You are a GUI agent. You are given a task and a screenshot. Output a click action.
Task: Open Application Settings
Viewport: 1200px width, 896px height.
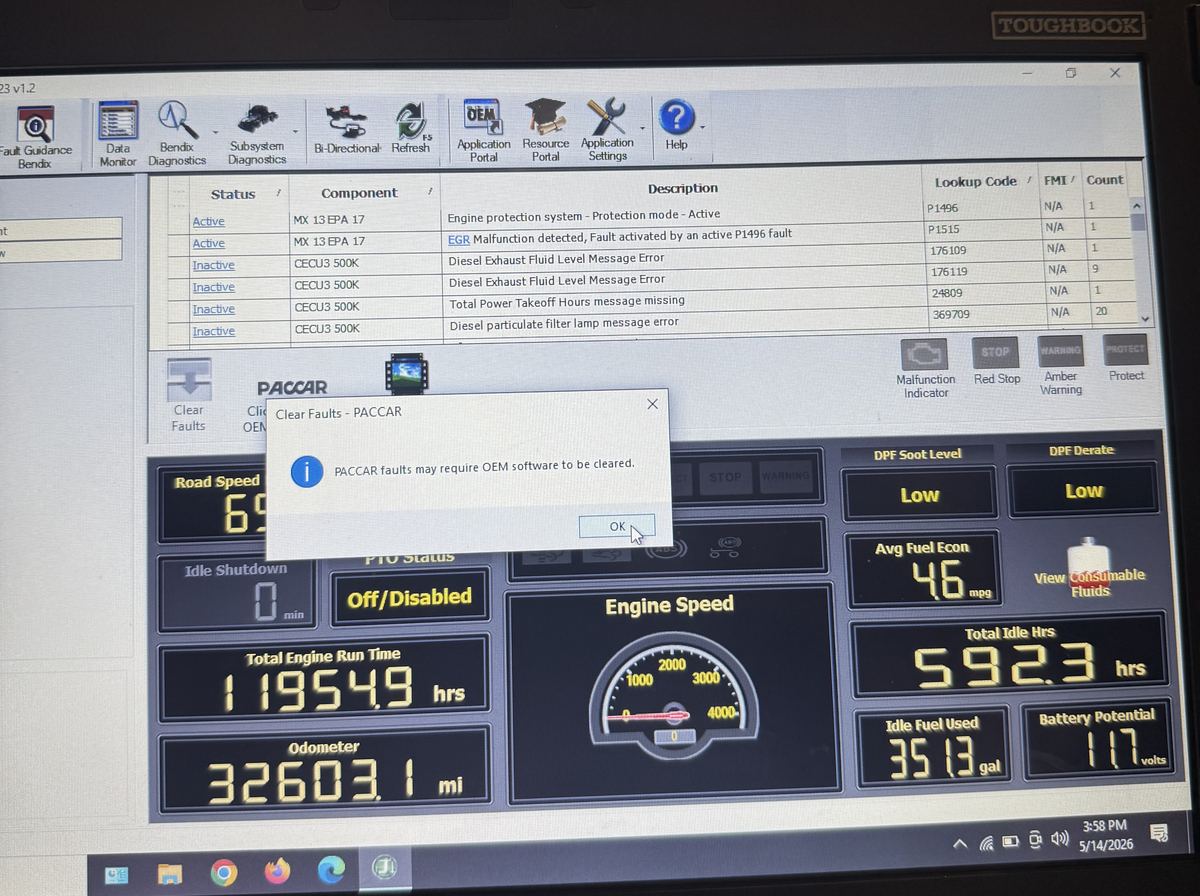click(607, 131)
